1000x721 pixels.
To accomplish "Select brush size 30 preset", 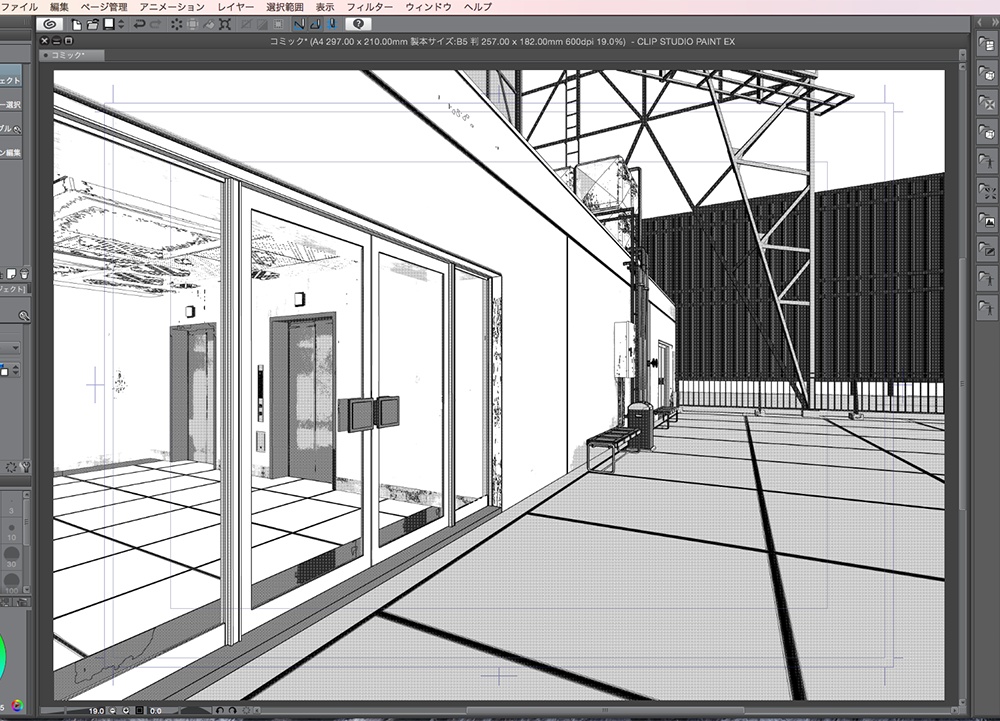I will tap(11, 557).
